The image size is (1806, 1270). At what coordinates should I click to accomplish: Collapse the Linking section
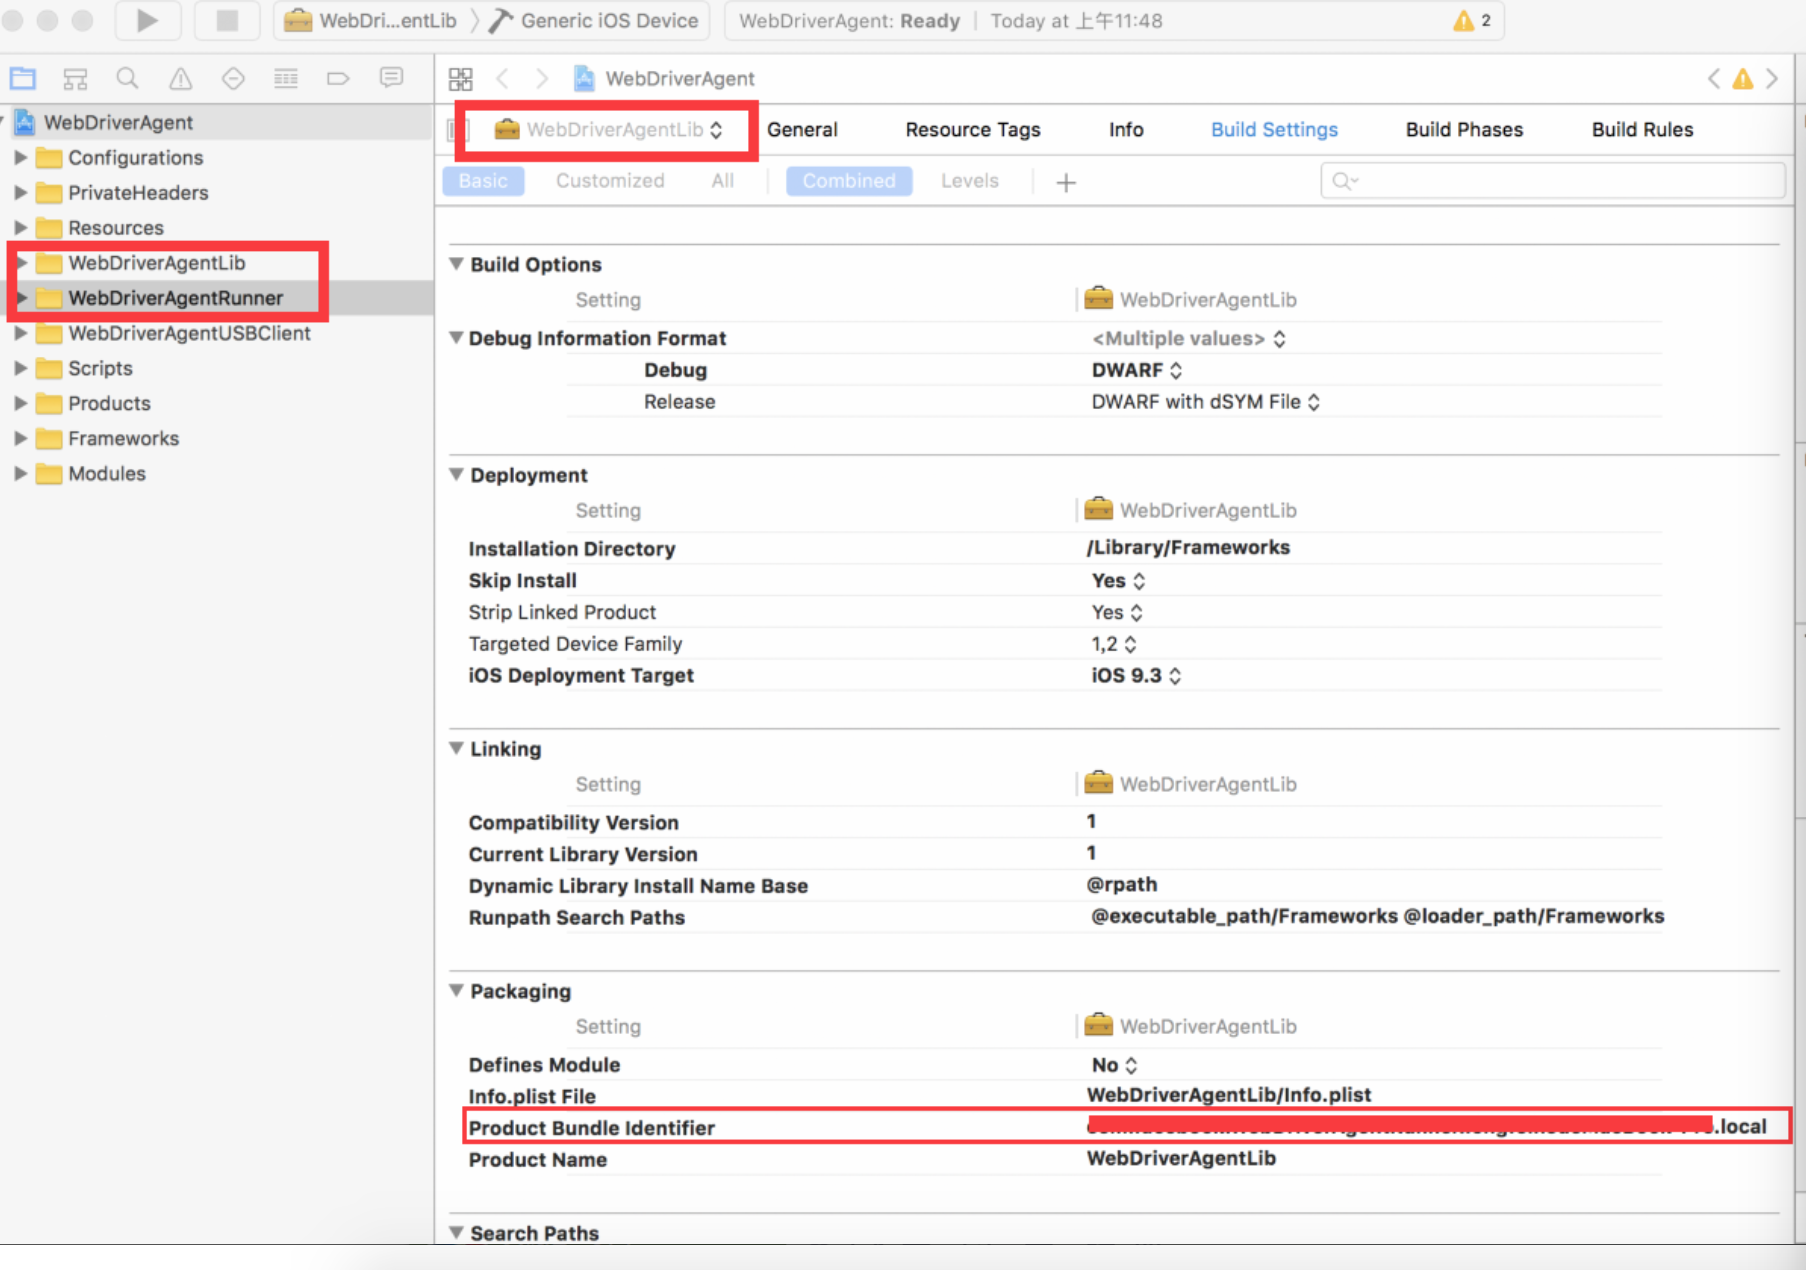[x=457, y=749]
